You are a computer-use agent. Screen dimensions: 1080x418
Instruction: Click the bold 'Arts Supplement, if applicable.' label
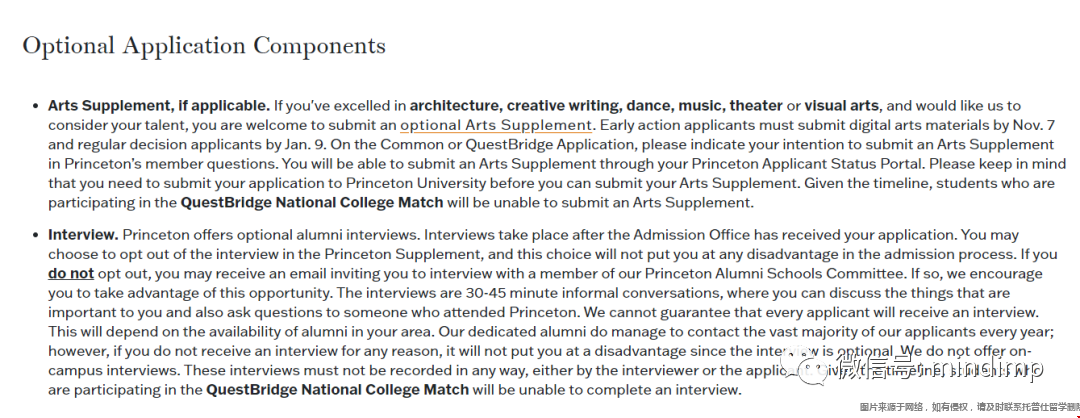pos(159,105)
